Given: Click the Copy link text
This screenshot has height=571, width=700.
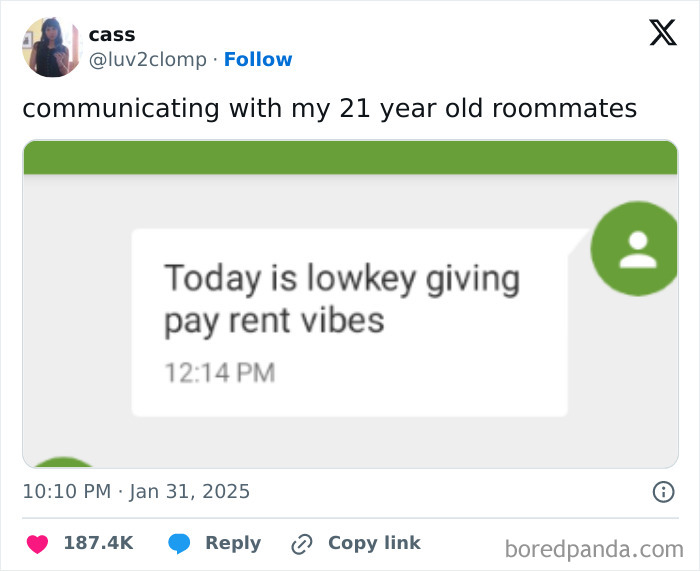Looking at the screenshot, I should [374, 543].
